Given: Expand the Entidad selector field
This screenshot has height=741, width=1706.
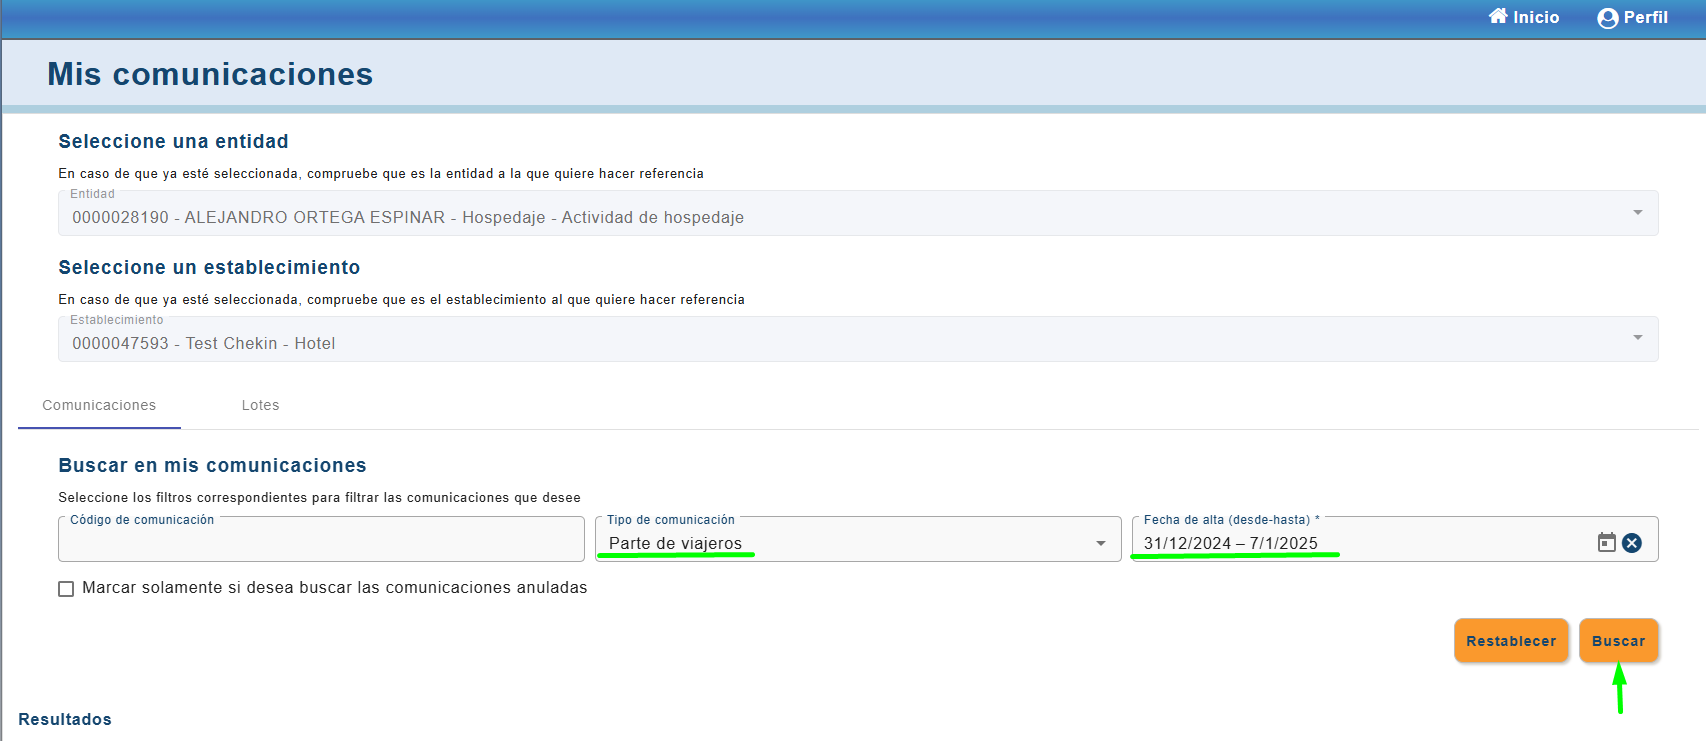Looking at the screenshot, I should coord(800,217).
